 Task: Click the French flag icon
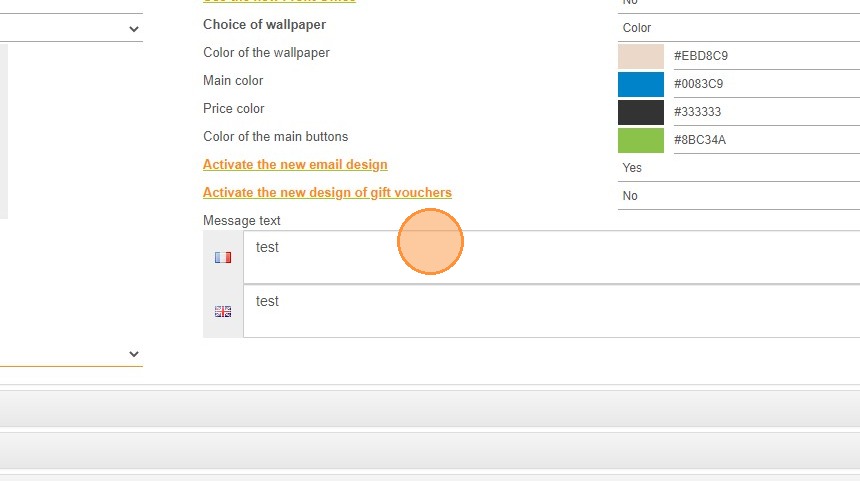pos(223,257)
